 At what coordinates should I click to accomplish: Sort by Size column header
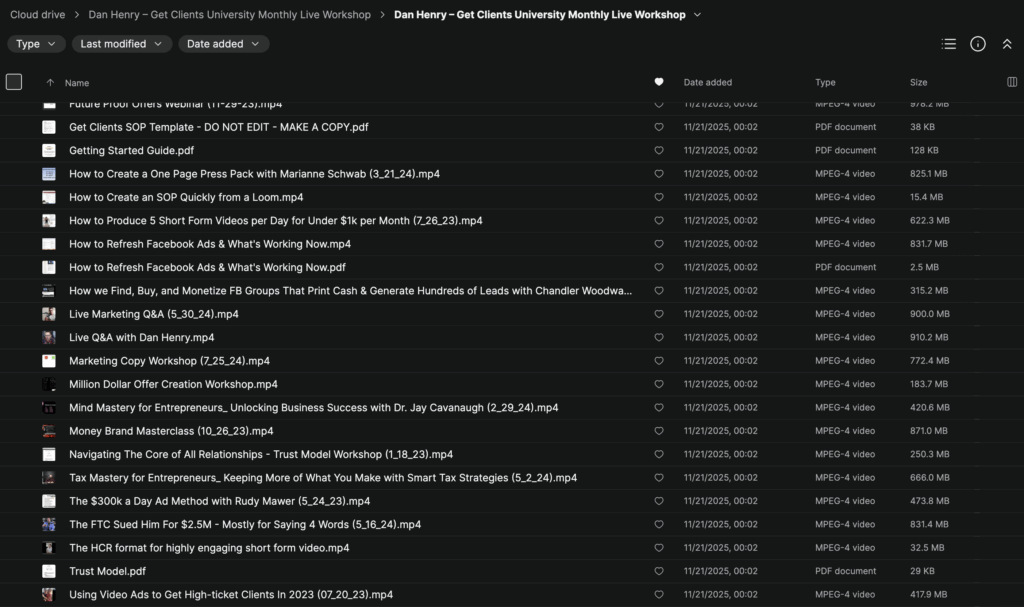coord(918,82)
